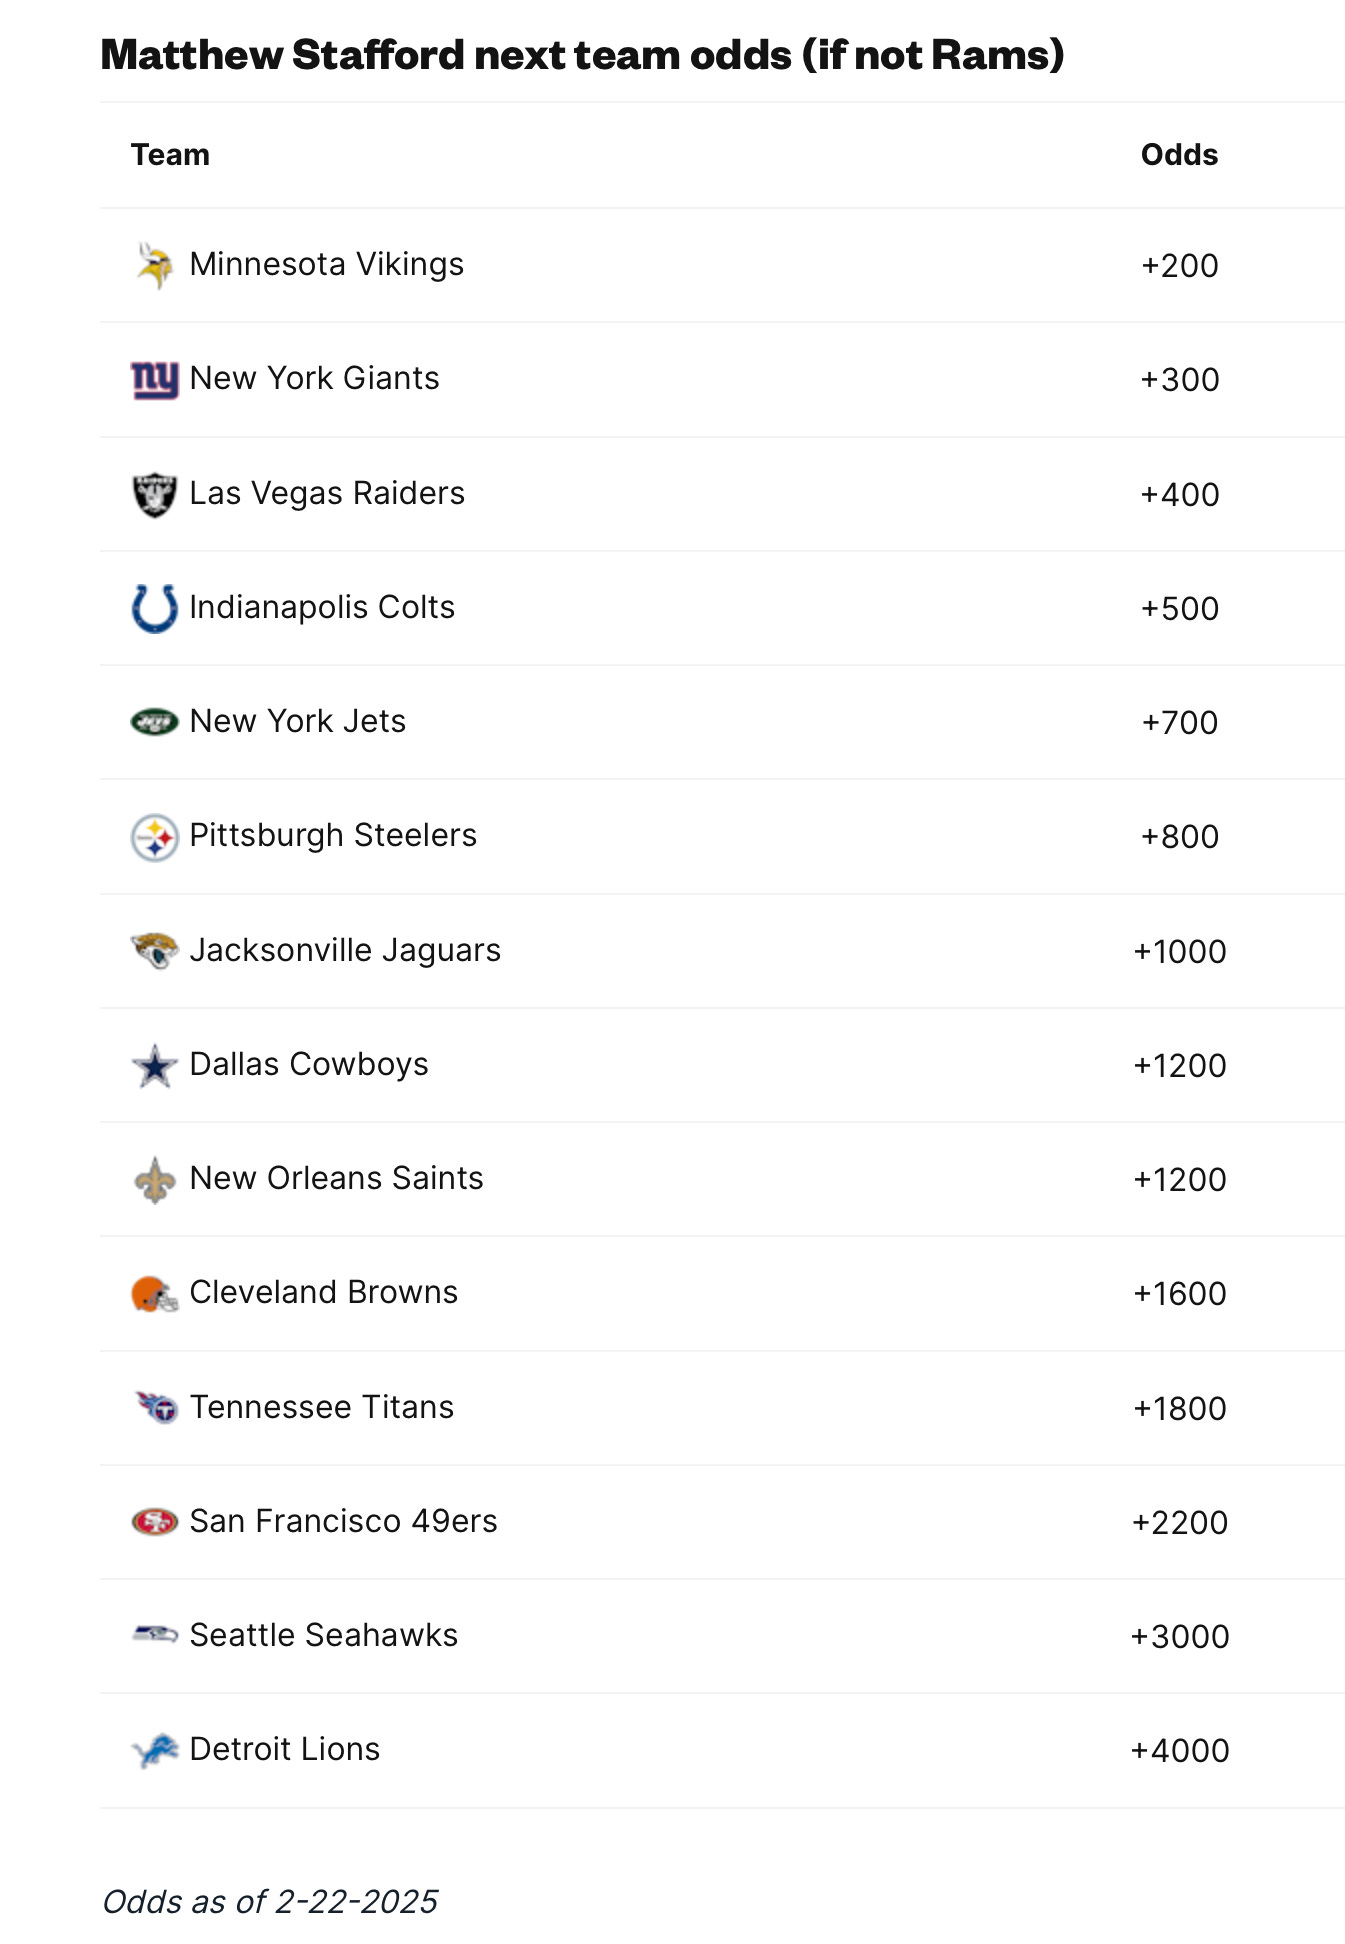This screenshot has width=1345, height=1944.
Task: Click the Minnesota Vikings logo
Action: pos(155,265)
